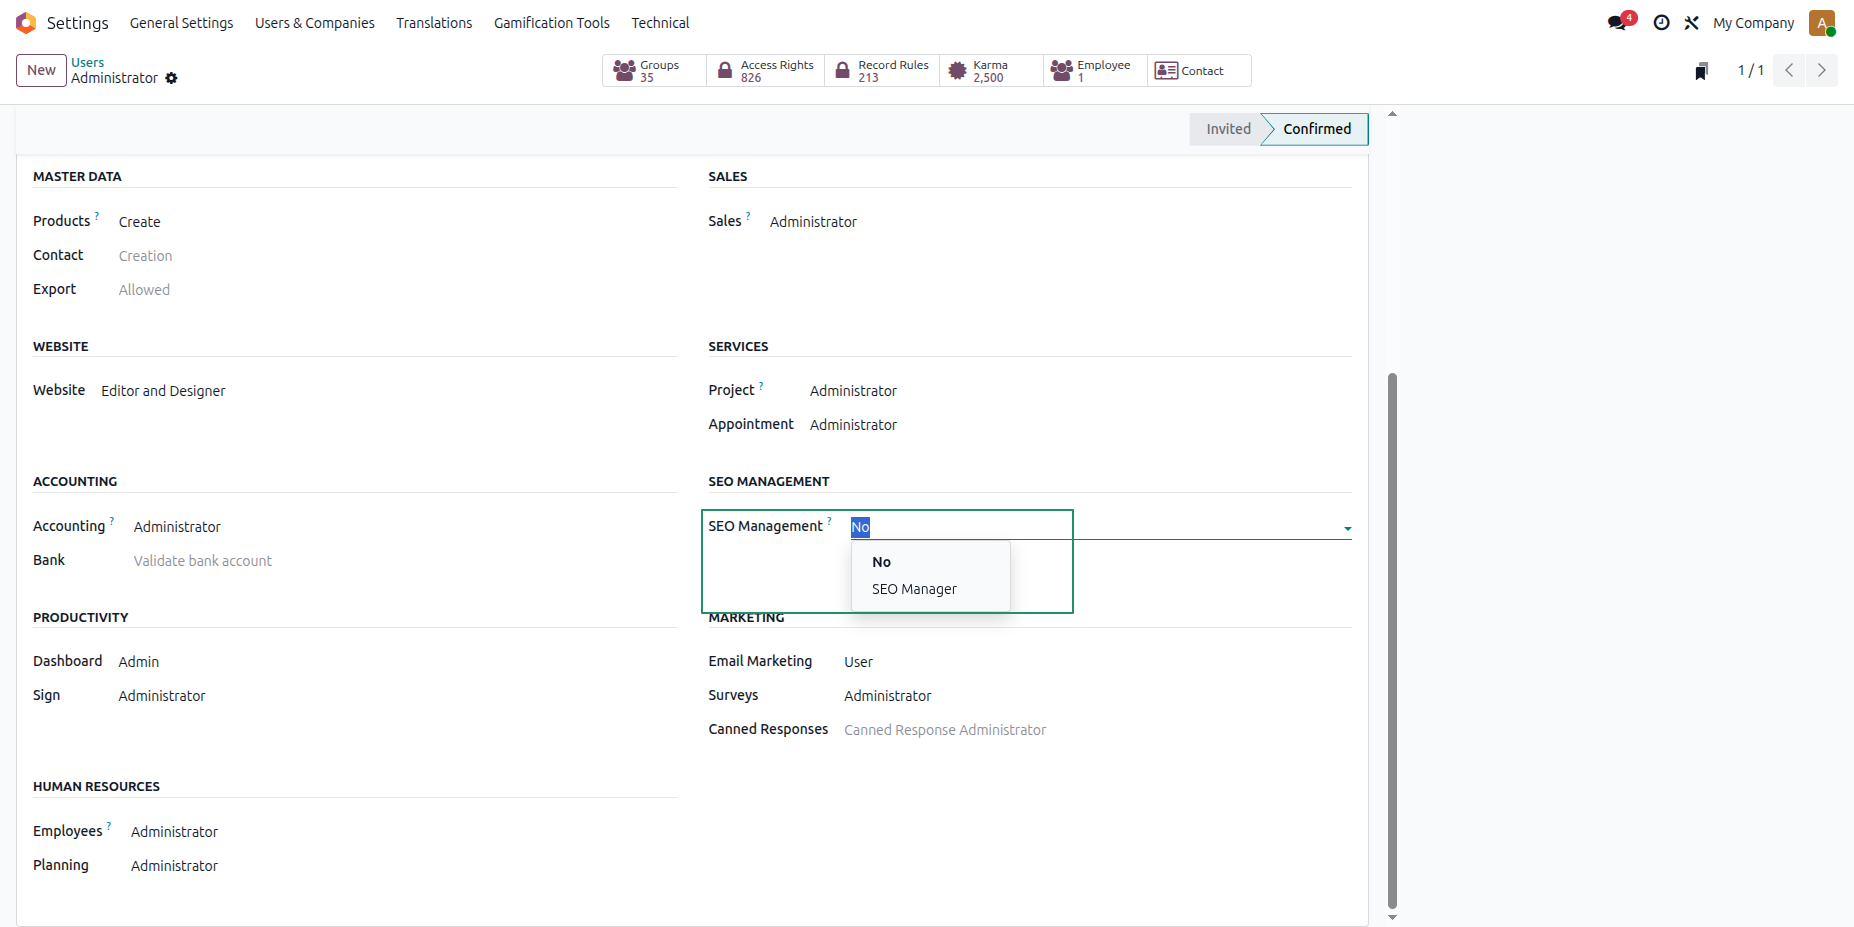Click the vertical scrollbar thumb
The width and height of the screenshot is (1854, 927).
click(1392, 640)
